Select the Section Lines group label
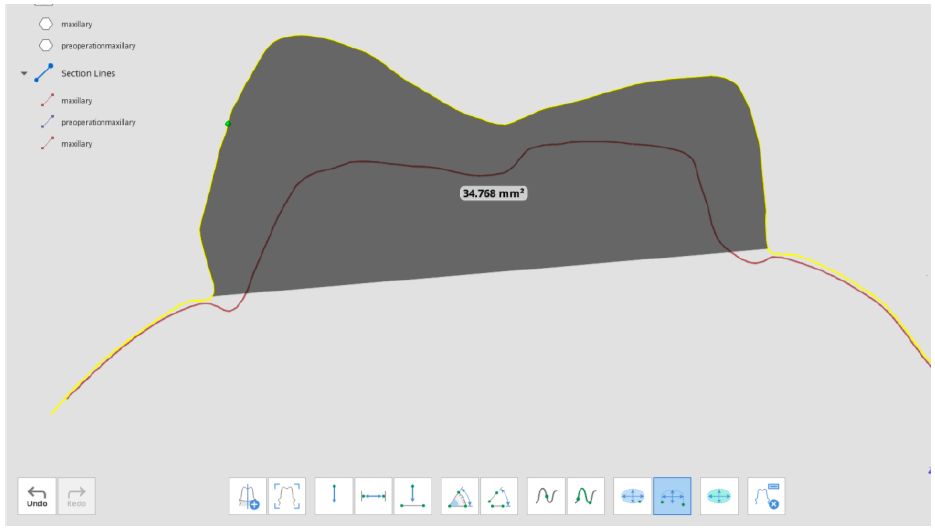The image size is (935, 529). (x=88, y=73)
